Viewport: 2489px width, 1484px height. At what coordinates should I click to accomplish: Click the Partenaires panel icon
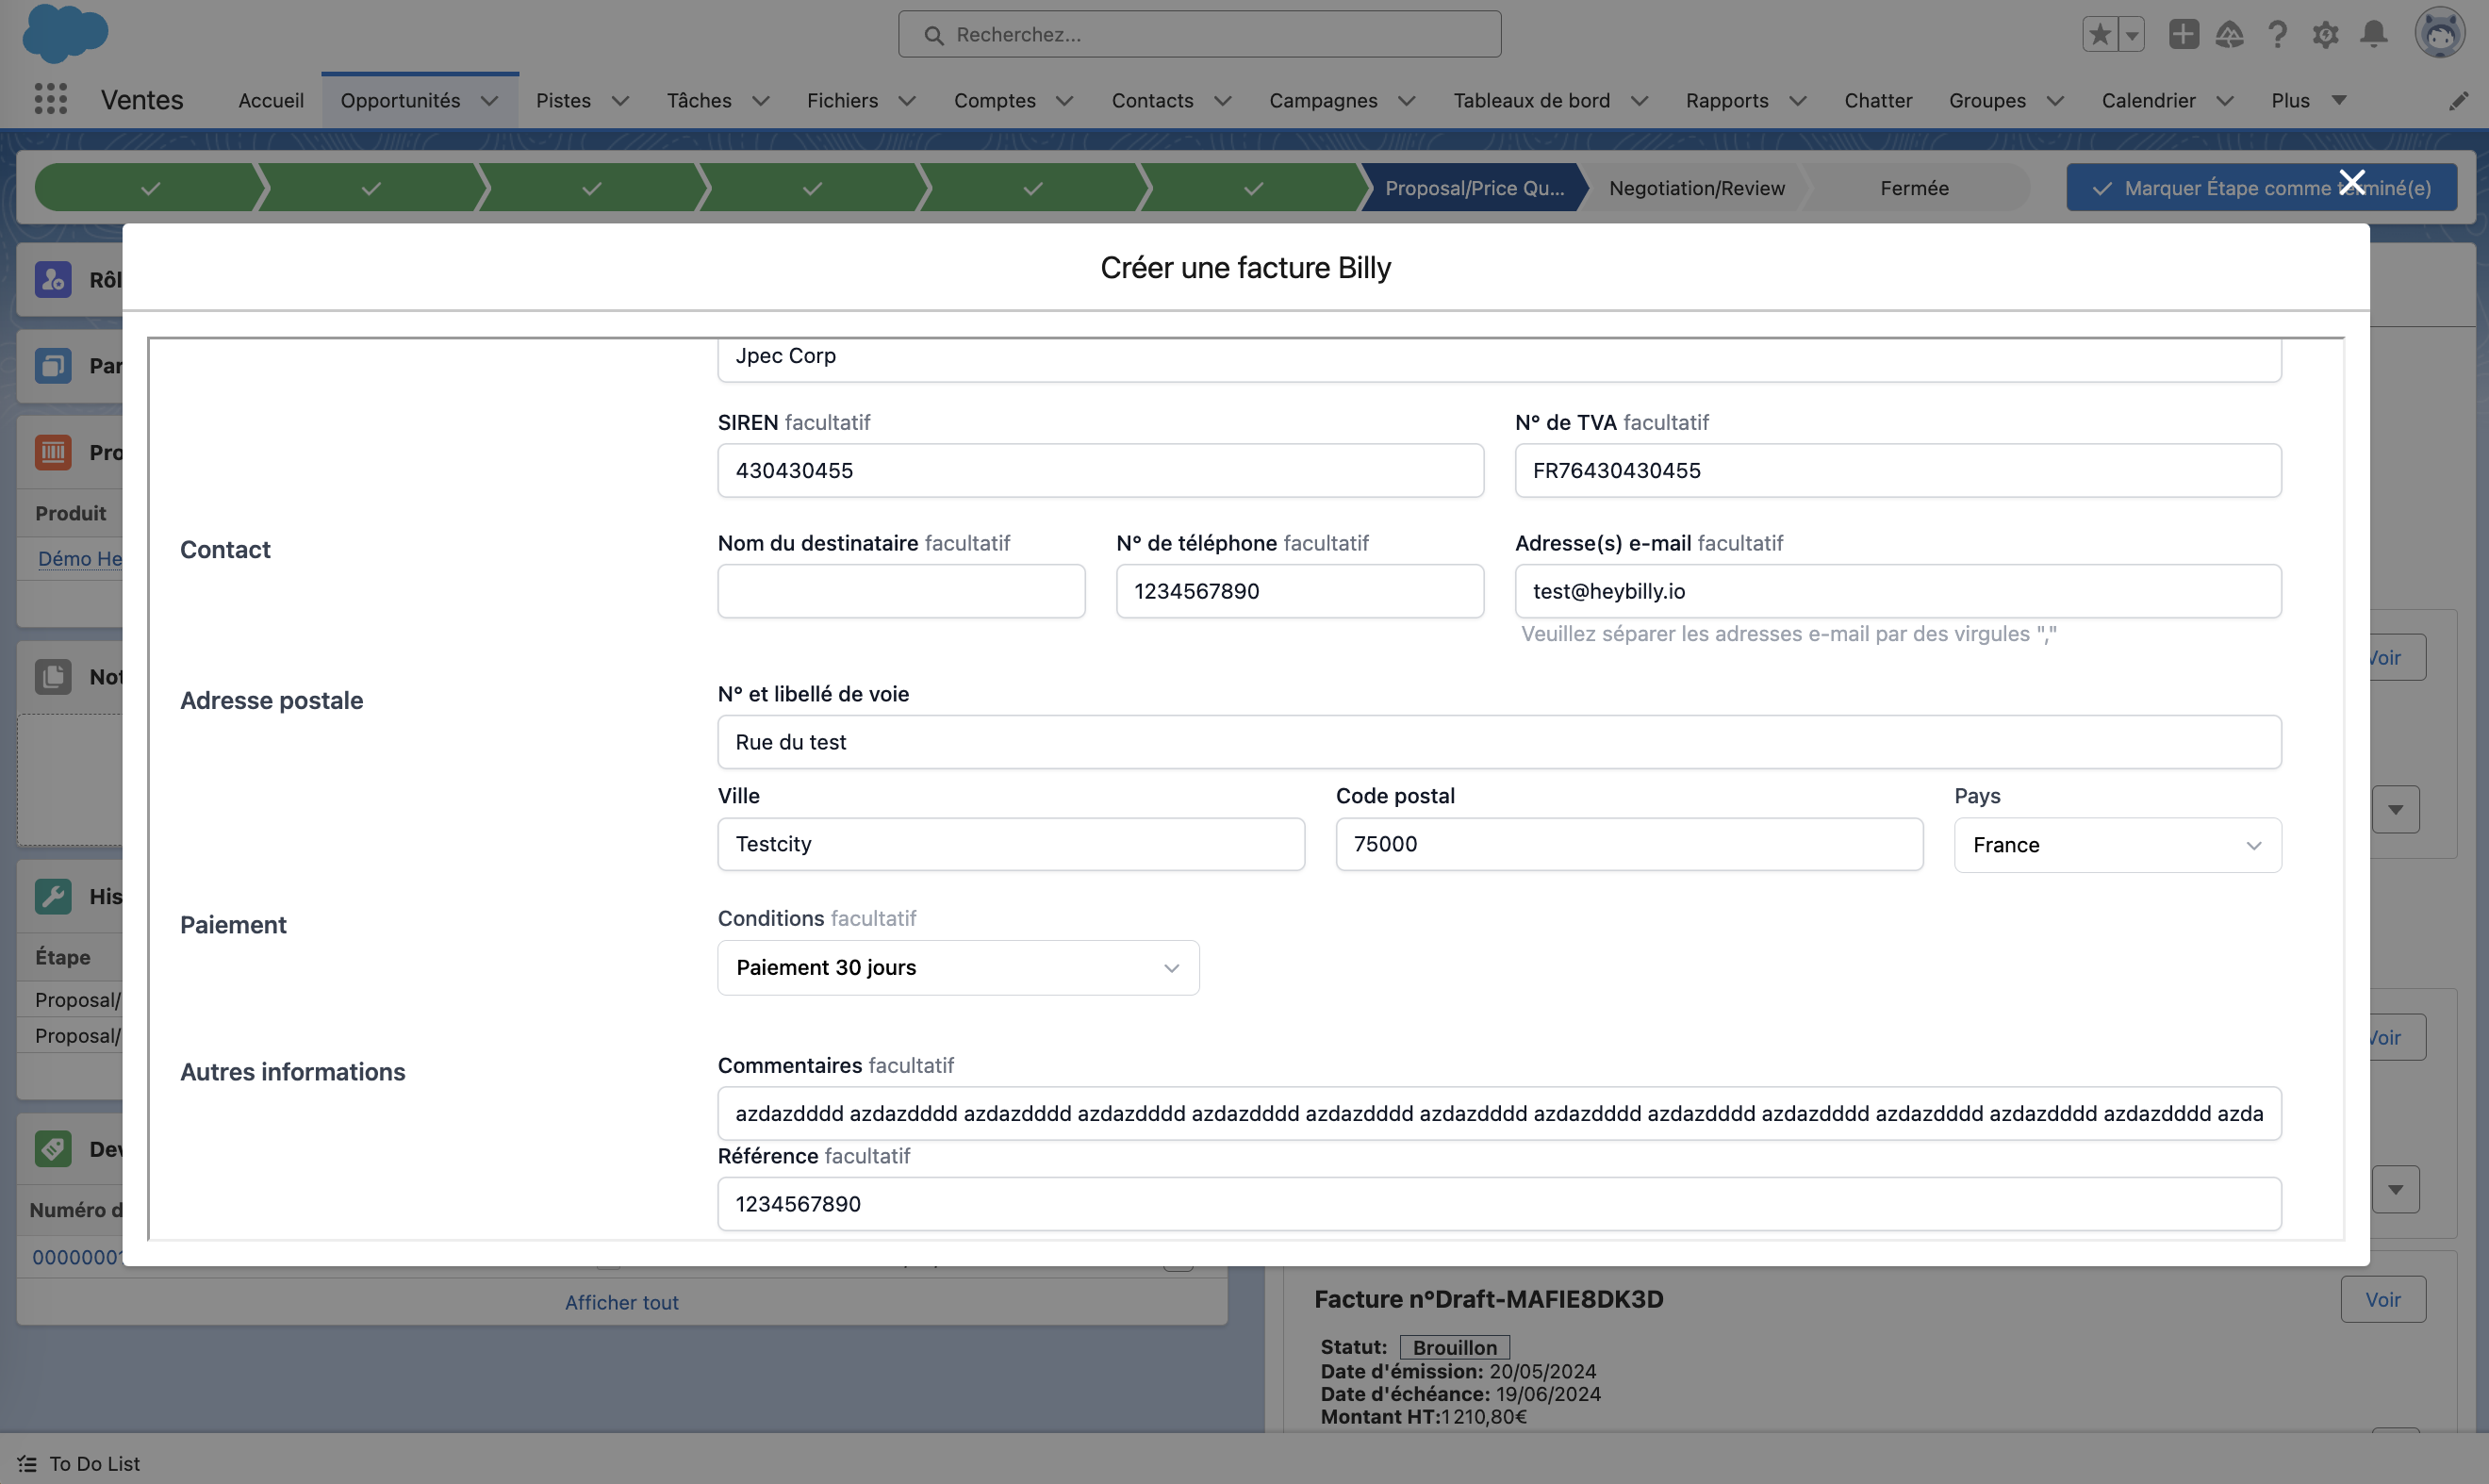coord(53,365)
